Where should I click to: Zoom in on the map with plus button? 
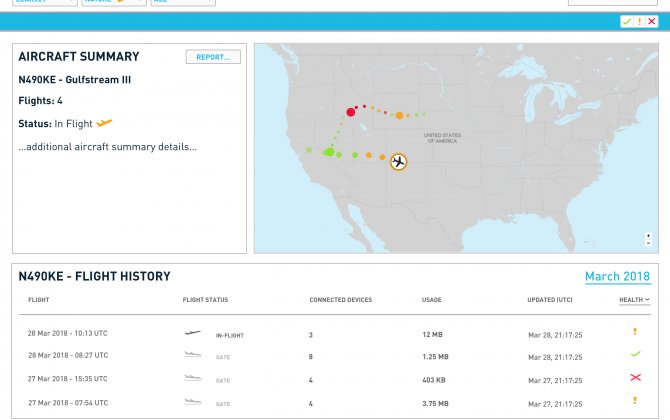click(x=648, y=236)
